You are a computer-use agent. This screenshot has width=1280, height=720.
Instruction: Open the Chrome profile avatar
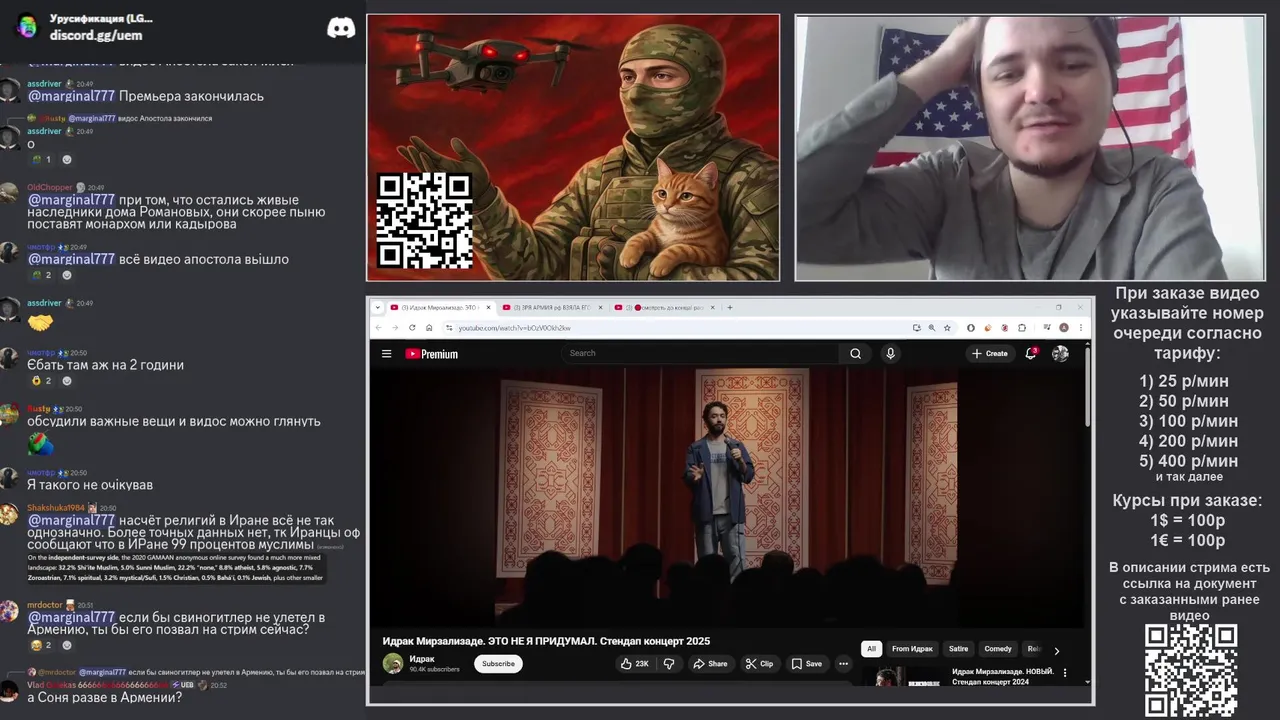[x=1064, y=327]
